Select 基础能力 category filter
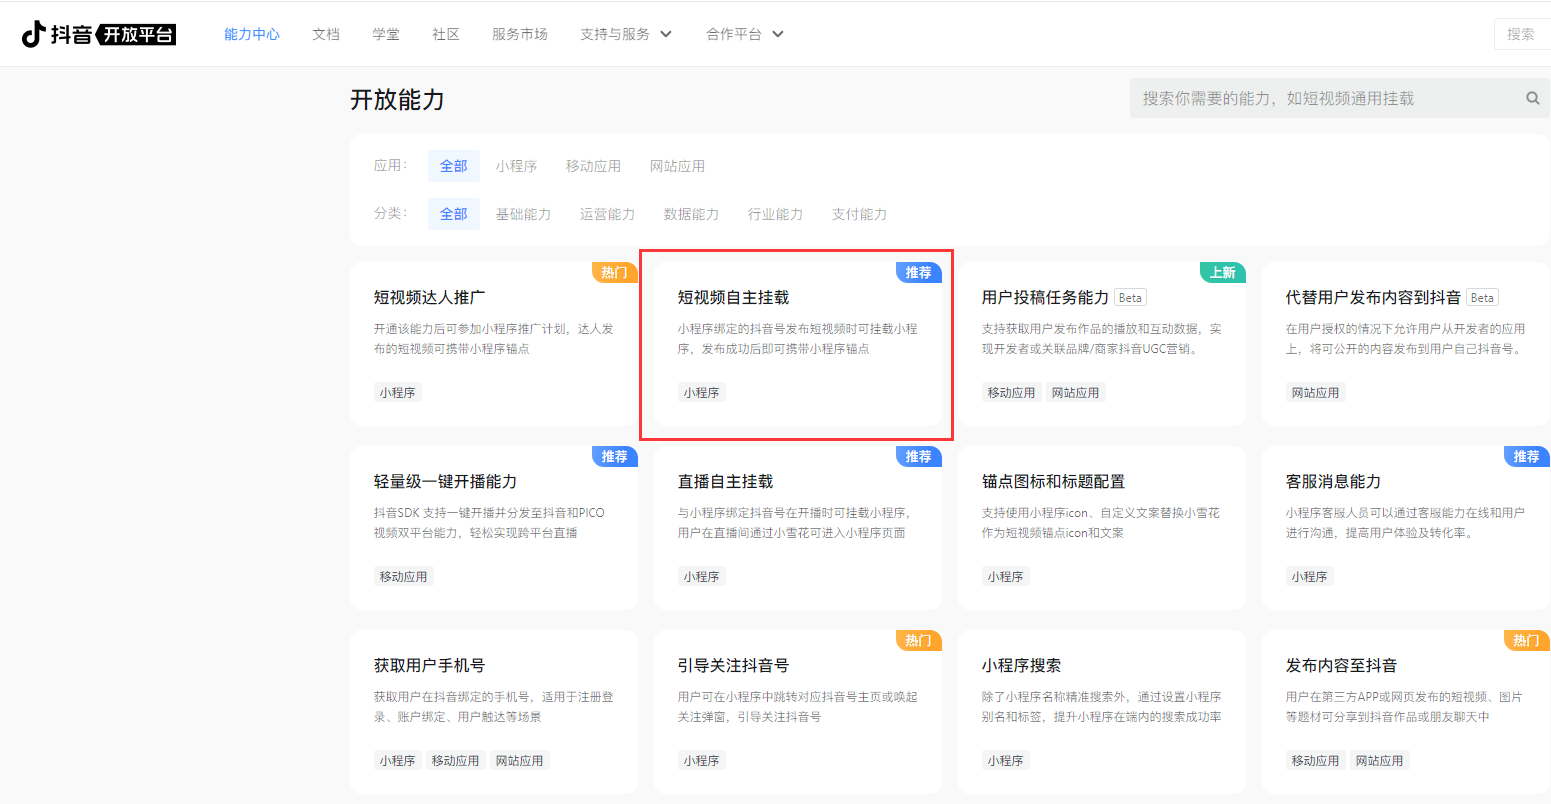This screenshot has width=1551, height=804. (x=523, y=214)
